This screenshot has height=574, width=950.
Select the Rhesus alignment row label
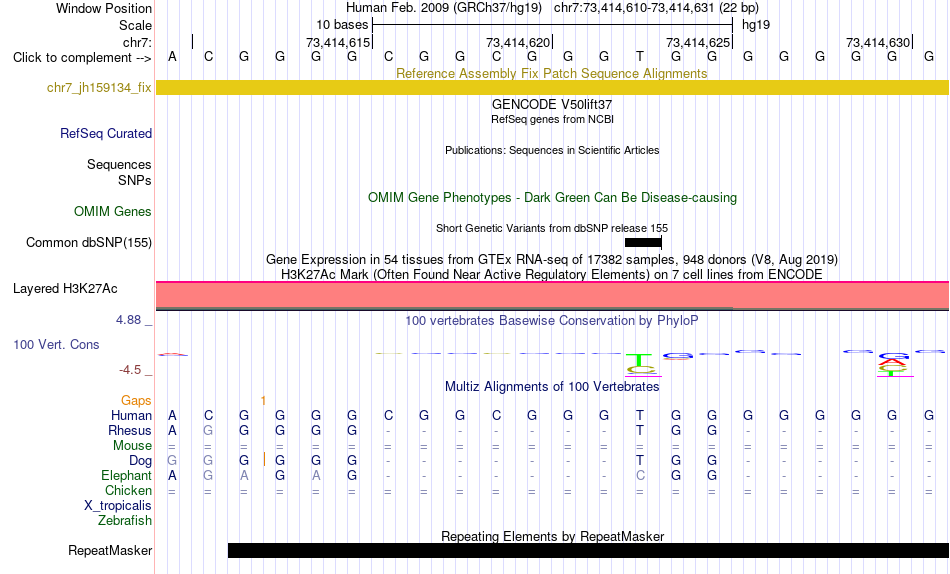tap(130, 430)
